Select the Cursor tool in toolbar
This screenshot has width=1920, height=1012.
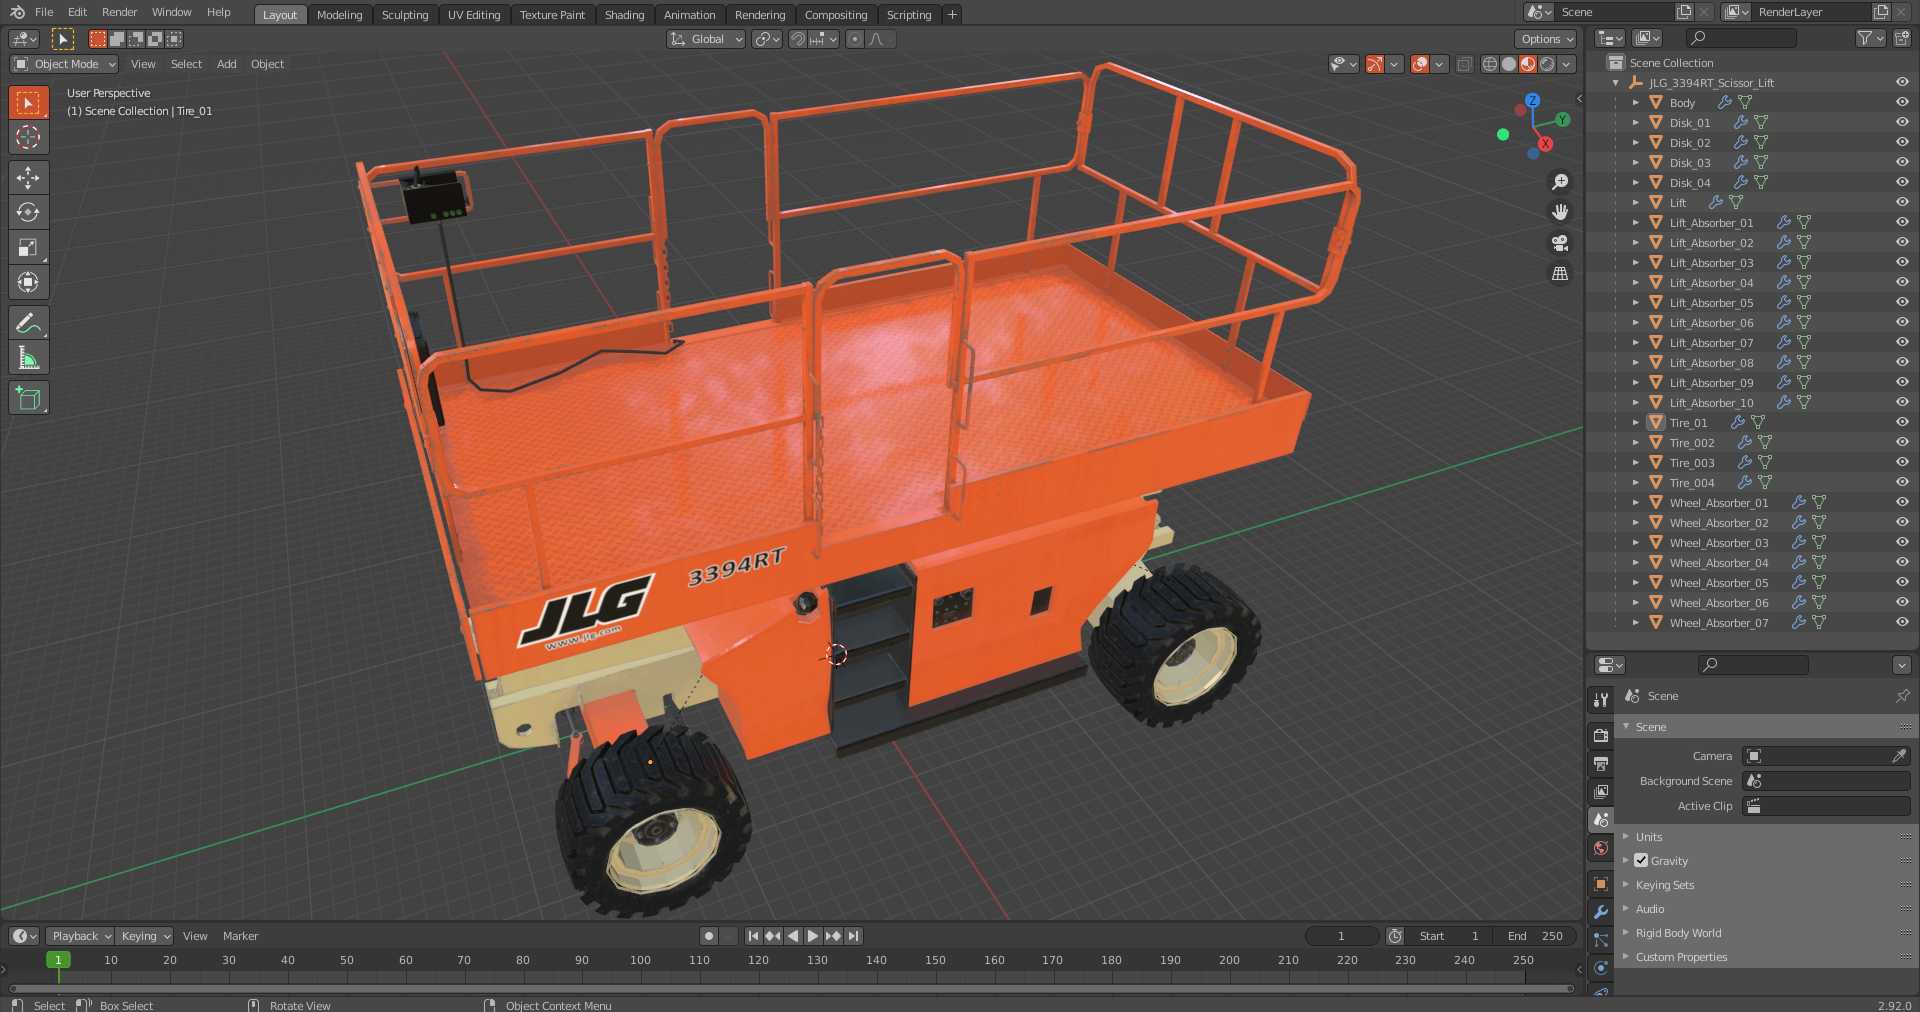(28, 137)
